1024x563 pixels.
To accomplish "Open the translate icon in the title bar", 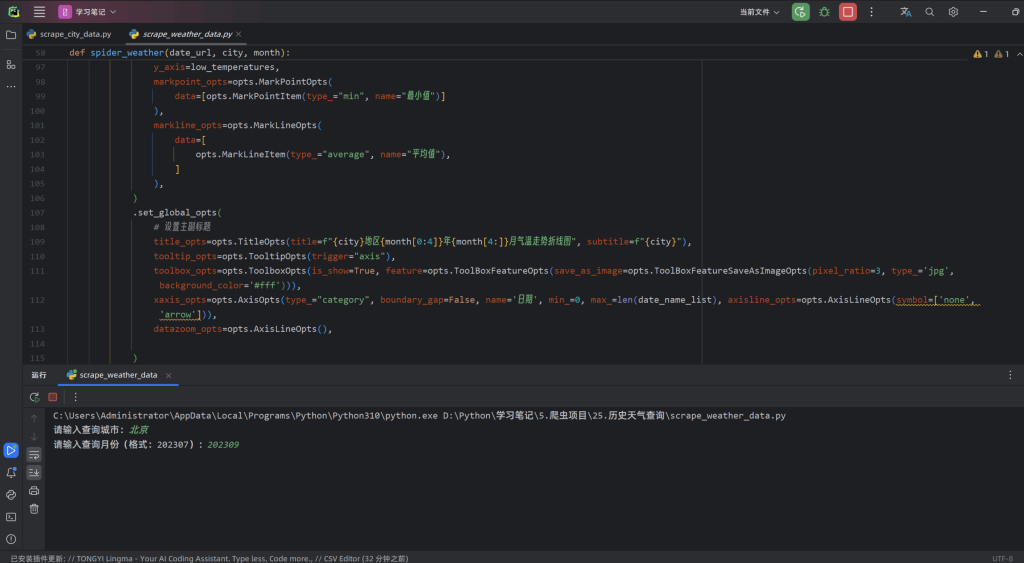I will tap(905, 12).
